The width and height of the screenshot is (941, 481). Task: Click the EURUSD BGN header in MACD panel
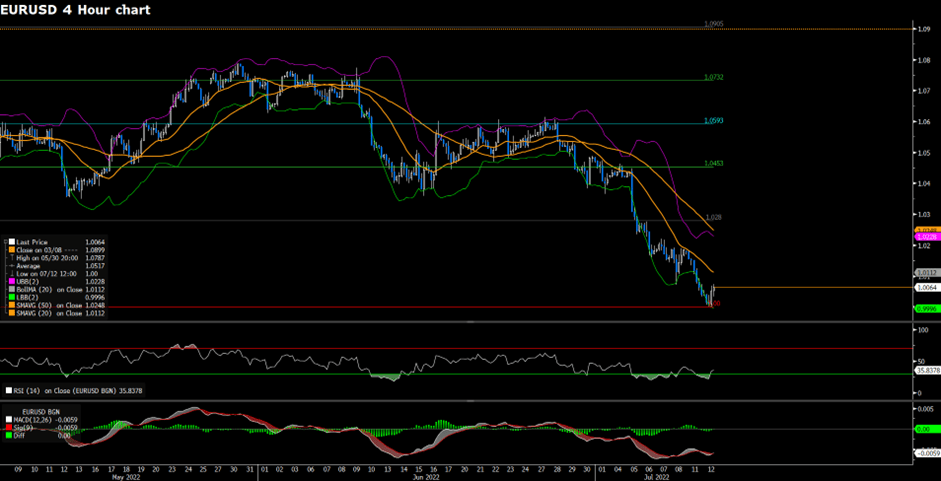coord(38,412)
